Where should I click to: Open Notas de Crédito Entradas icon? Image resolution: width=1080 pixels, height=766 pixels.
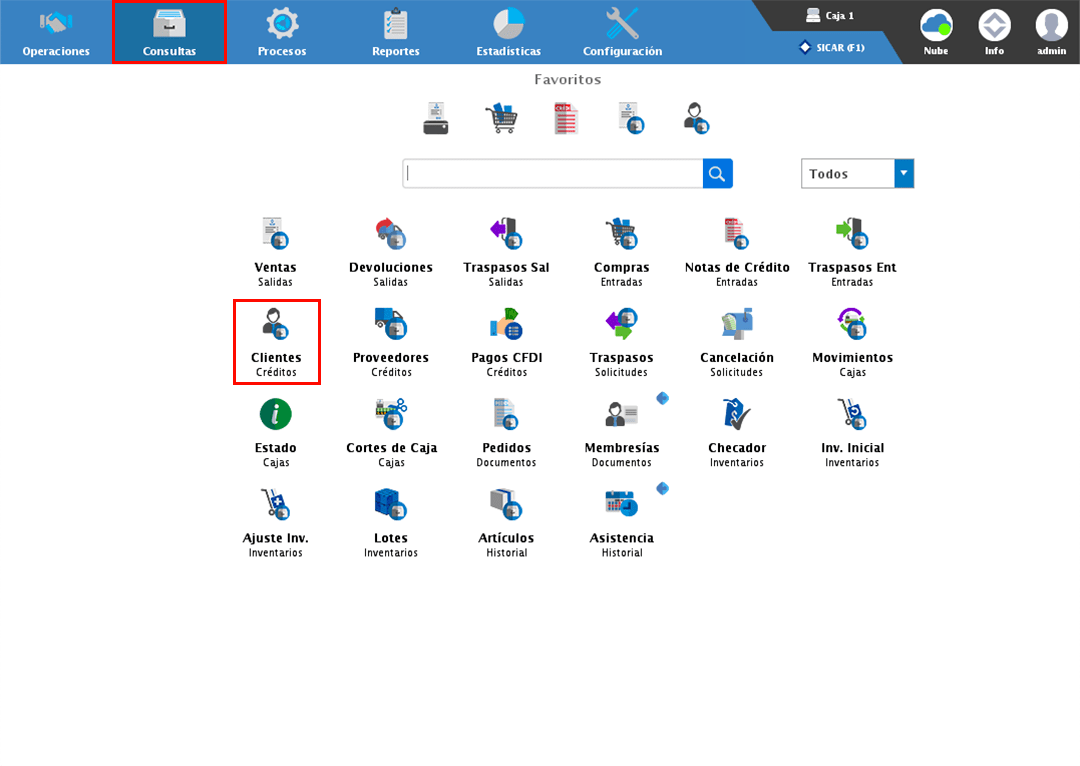coord(737,234)
